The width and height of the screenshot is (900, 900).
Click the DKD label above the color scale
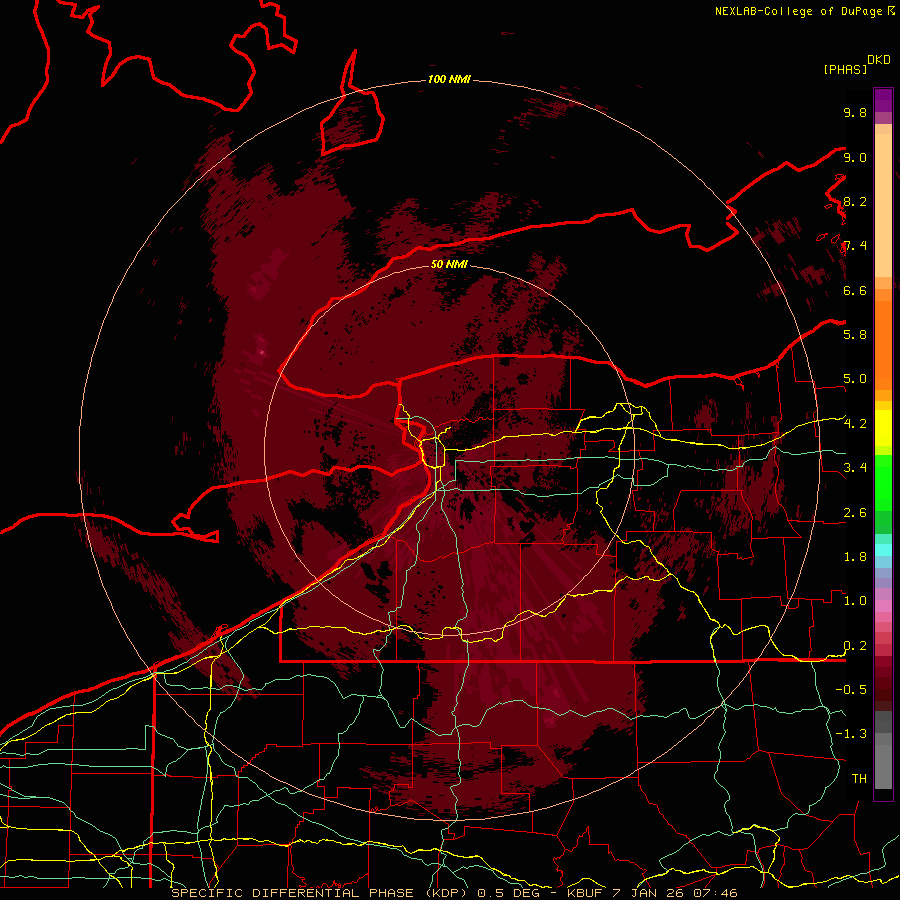coord(879,60)
